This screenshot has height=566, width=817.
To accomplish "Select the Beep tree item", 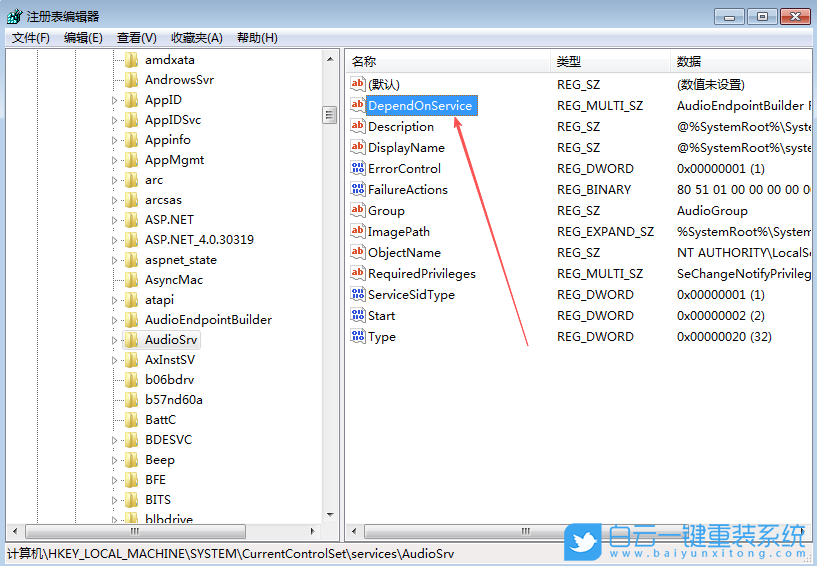I will point(159,460).
